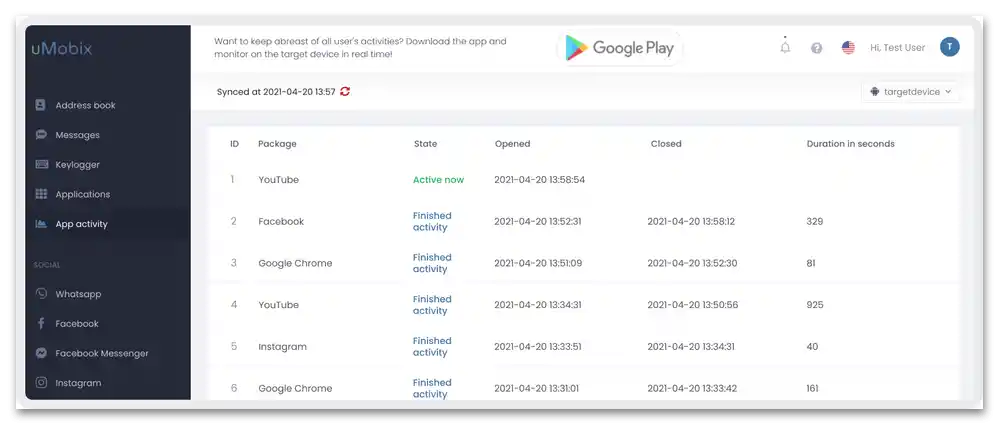Click opened time 2021-04-20 13:51:09
The height and width of the screenshot is (425, 999).
538,263
